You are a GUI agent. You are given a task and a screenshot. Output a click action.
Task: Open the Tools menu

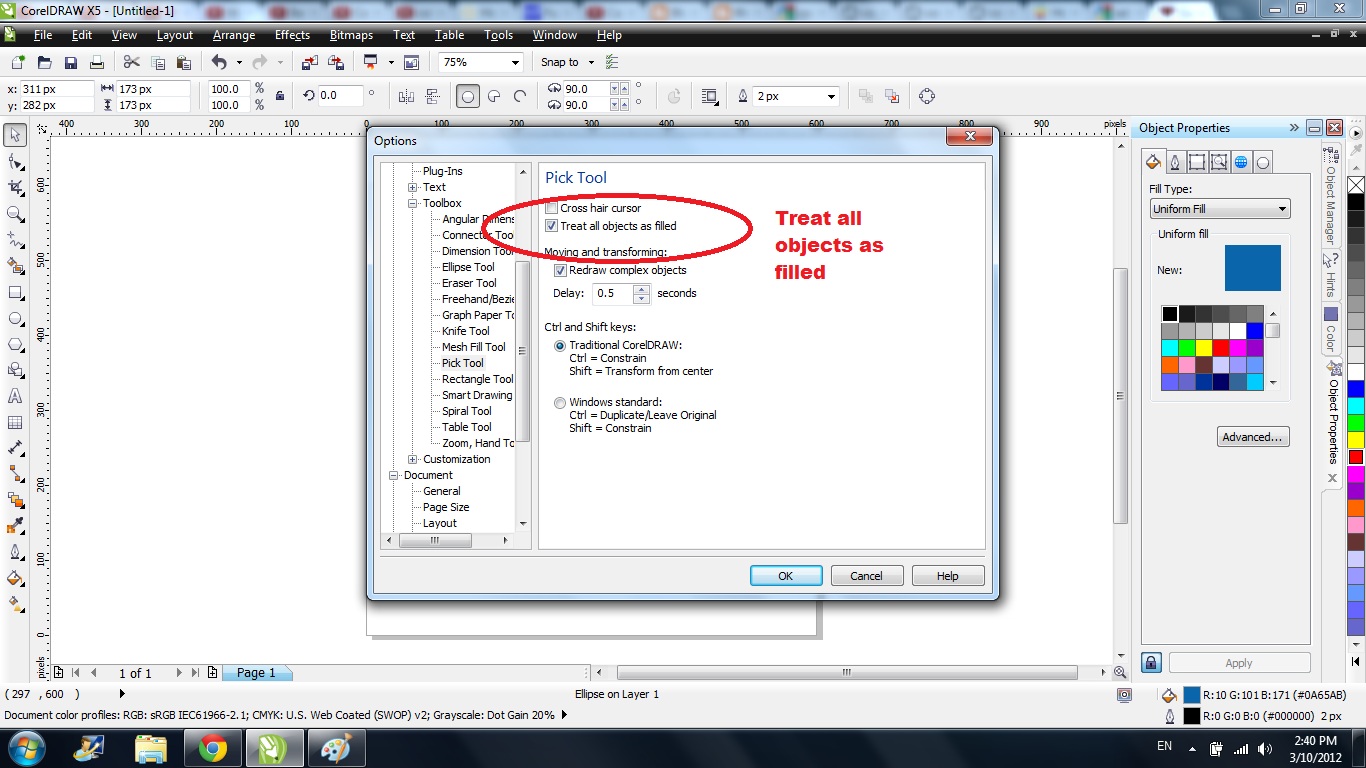tap(498, 35)
